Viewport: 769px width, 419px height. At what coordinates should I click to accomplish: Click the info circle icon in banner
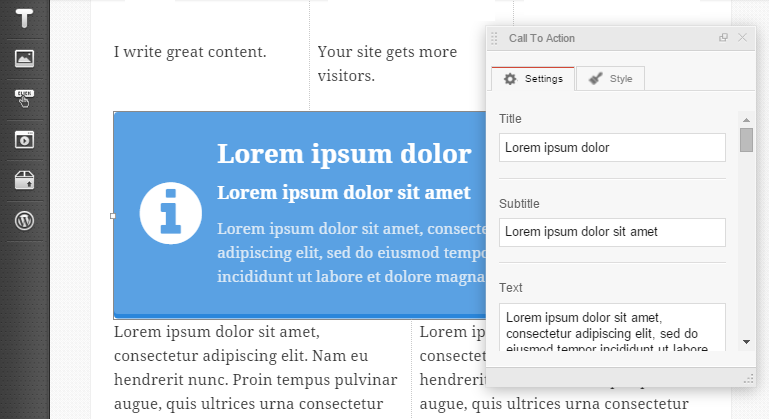point(171,213)
